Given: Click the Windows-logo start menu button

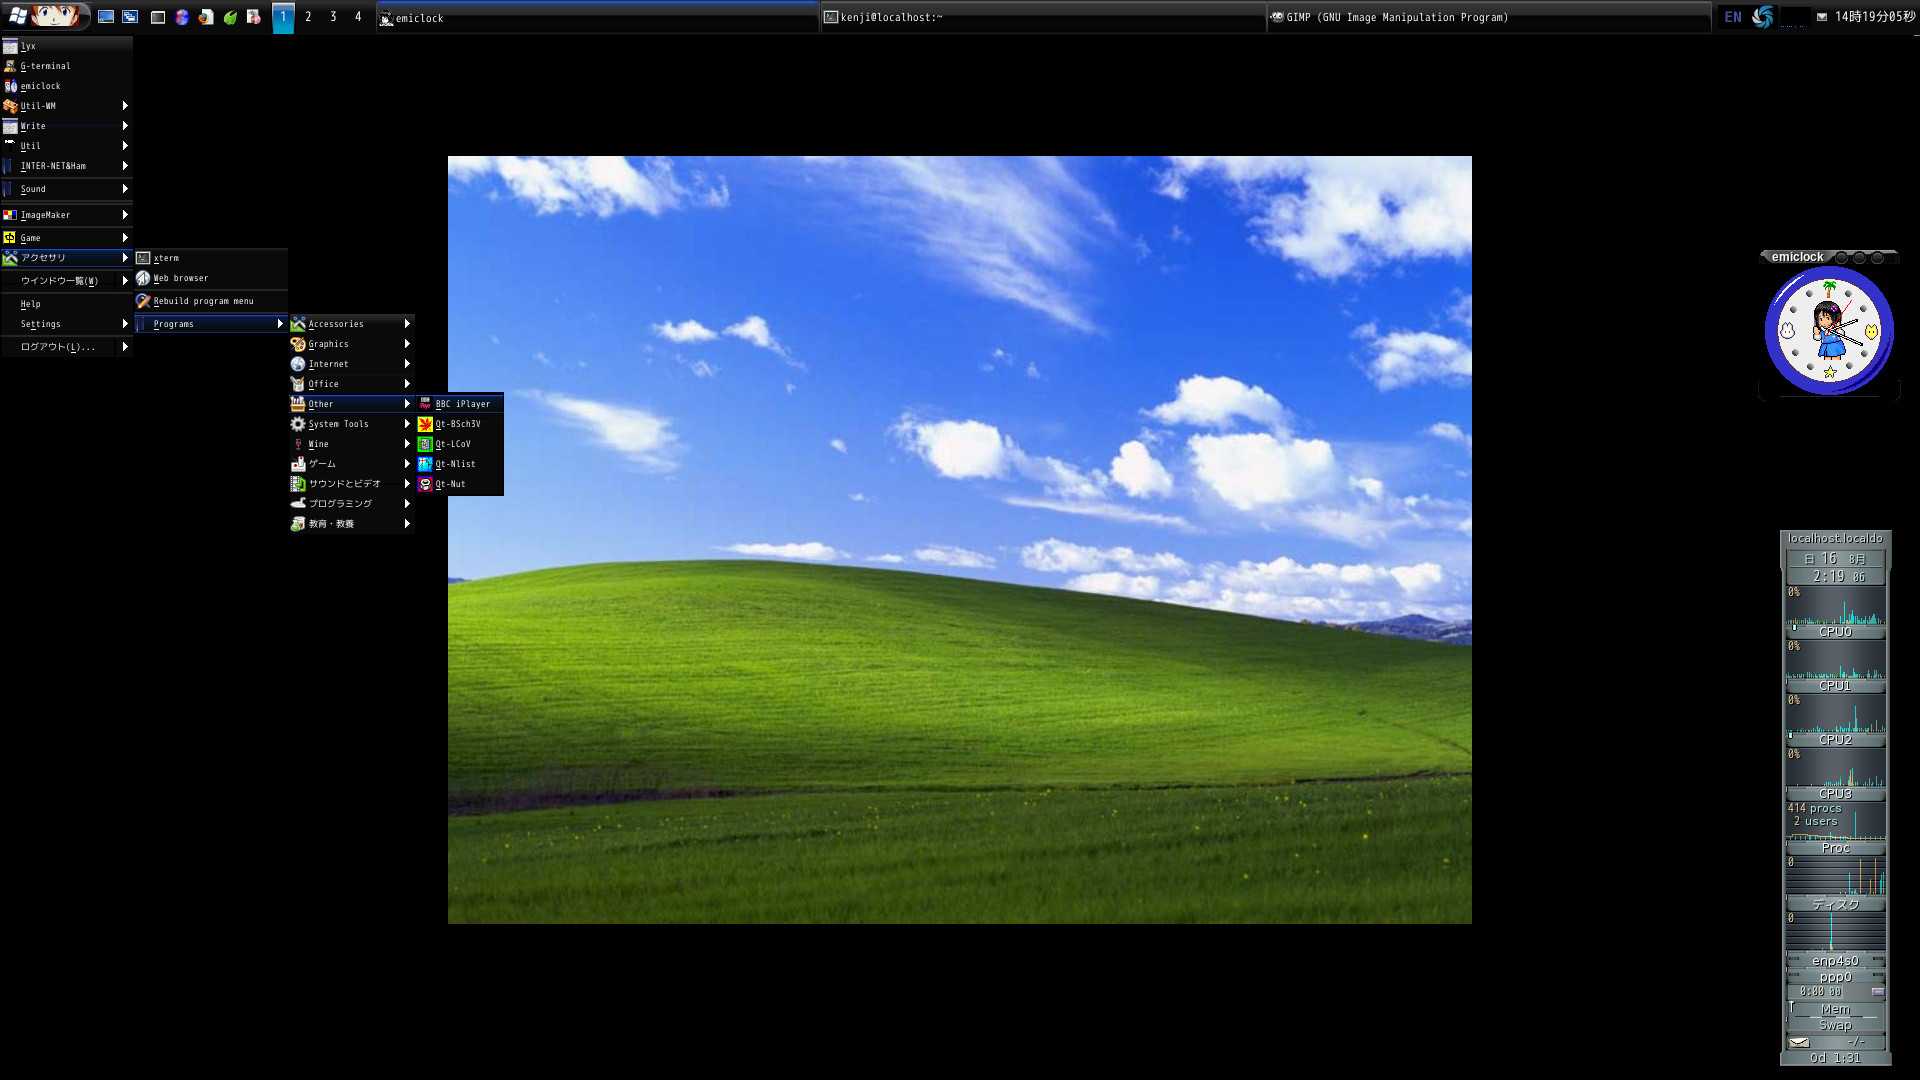Looking at the screenshot, I should (18, 17).
